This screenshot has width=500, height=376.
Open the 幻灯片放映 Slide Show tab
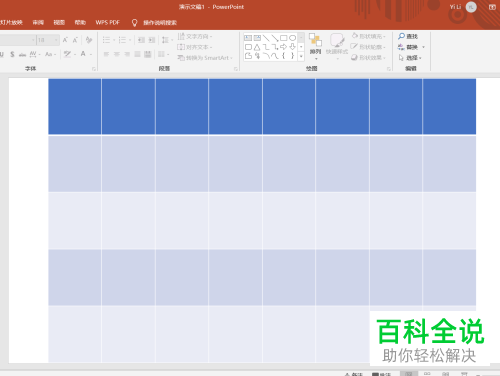coord(11,22)
